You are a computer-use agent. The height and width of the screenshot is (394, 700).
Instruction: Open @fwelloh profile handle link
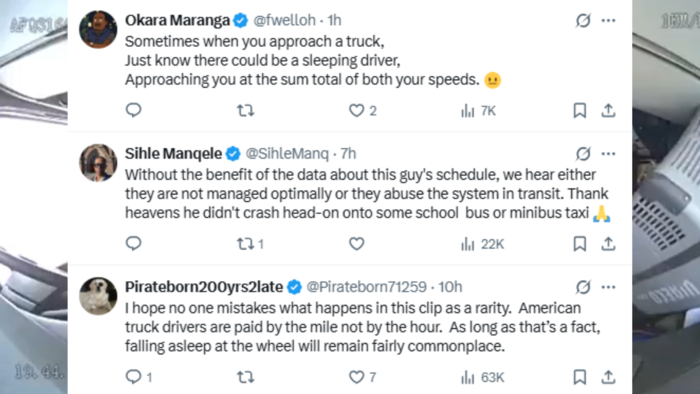pos(284,20)
